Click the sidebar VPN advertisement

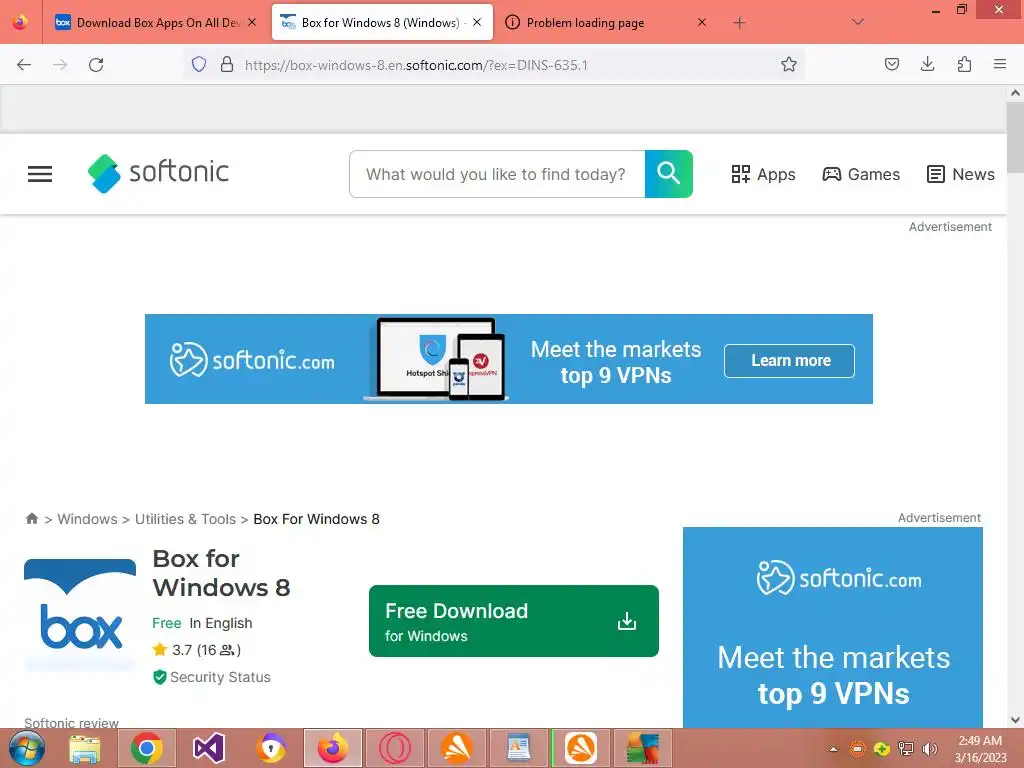pos(833,627)
